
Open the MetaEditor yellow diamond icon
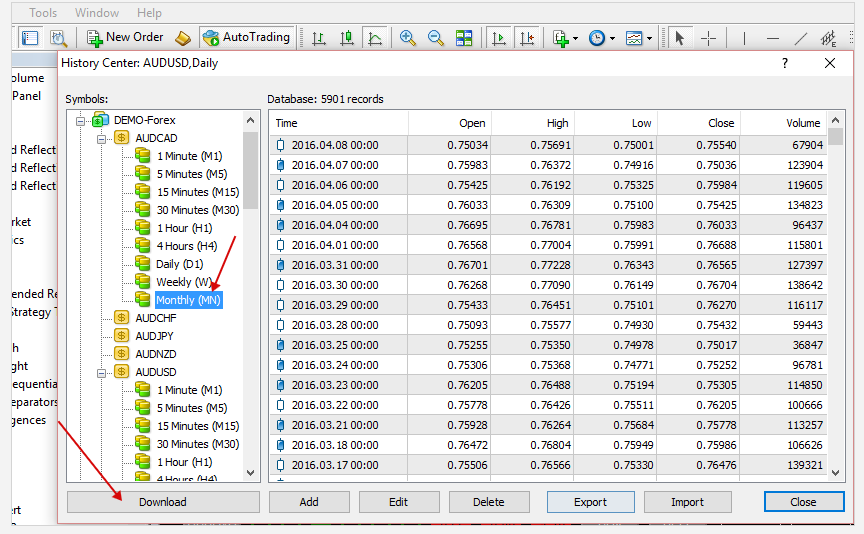182,38
